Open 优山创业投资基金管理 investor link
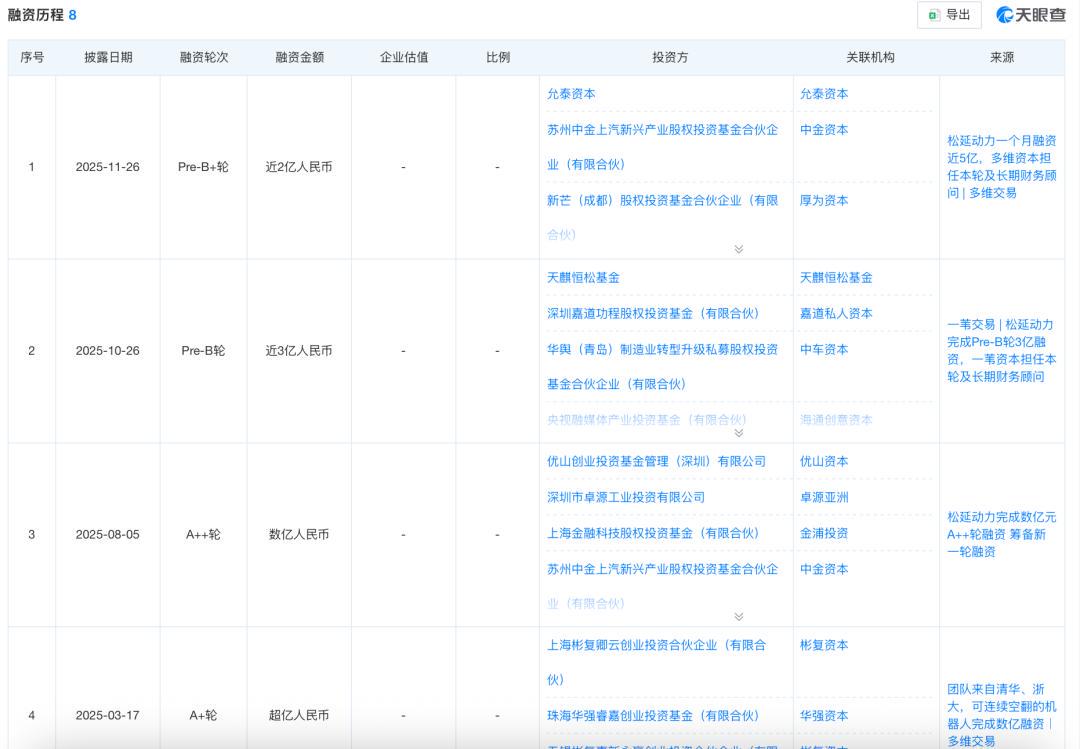This screenshot has height=749, width=1080. [x=656, y=462]
